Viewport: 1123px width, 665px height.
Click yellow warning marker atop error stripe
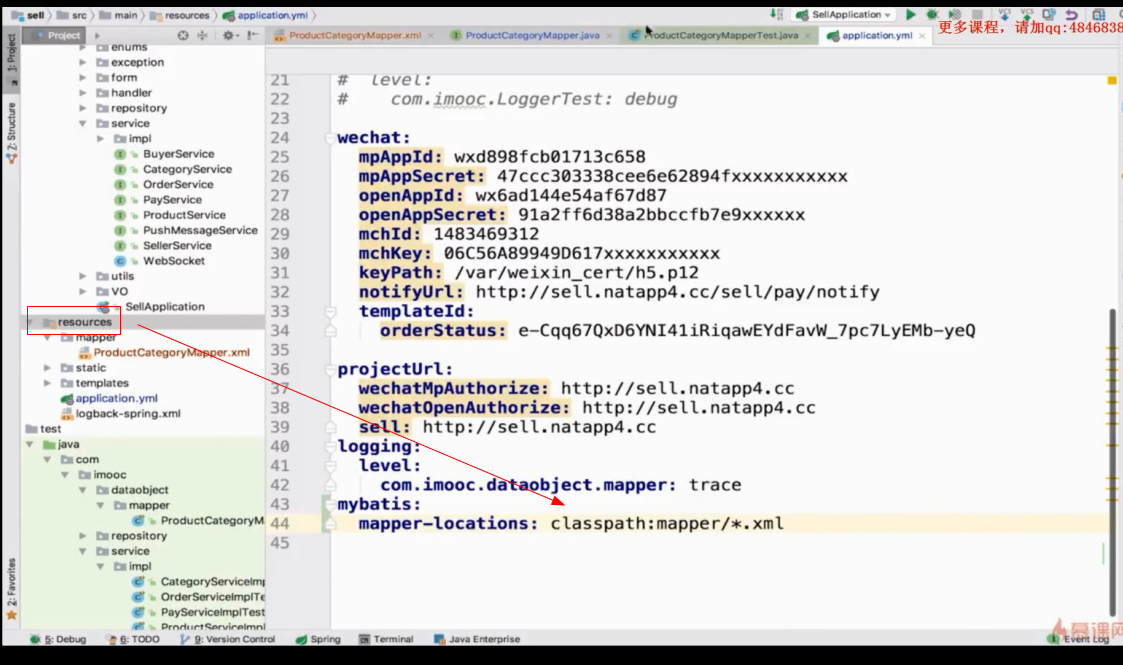pyautogui.click(x=1112, y=79)
